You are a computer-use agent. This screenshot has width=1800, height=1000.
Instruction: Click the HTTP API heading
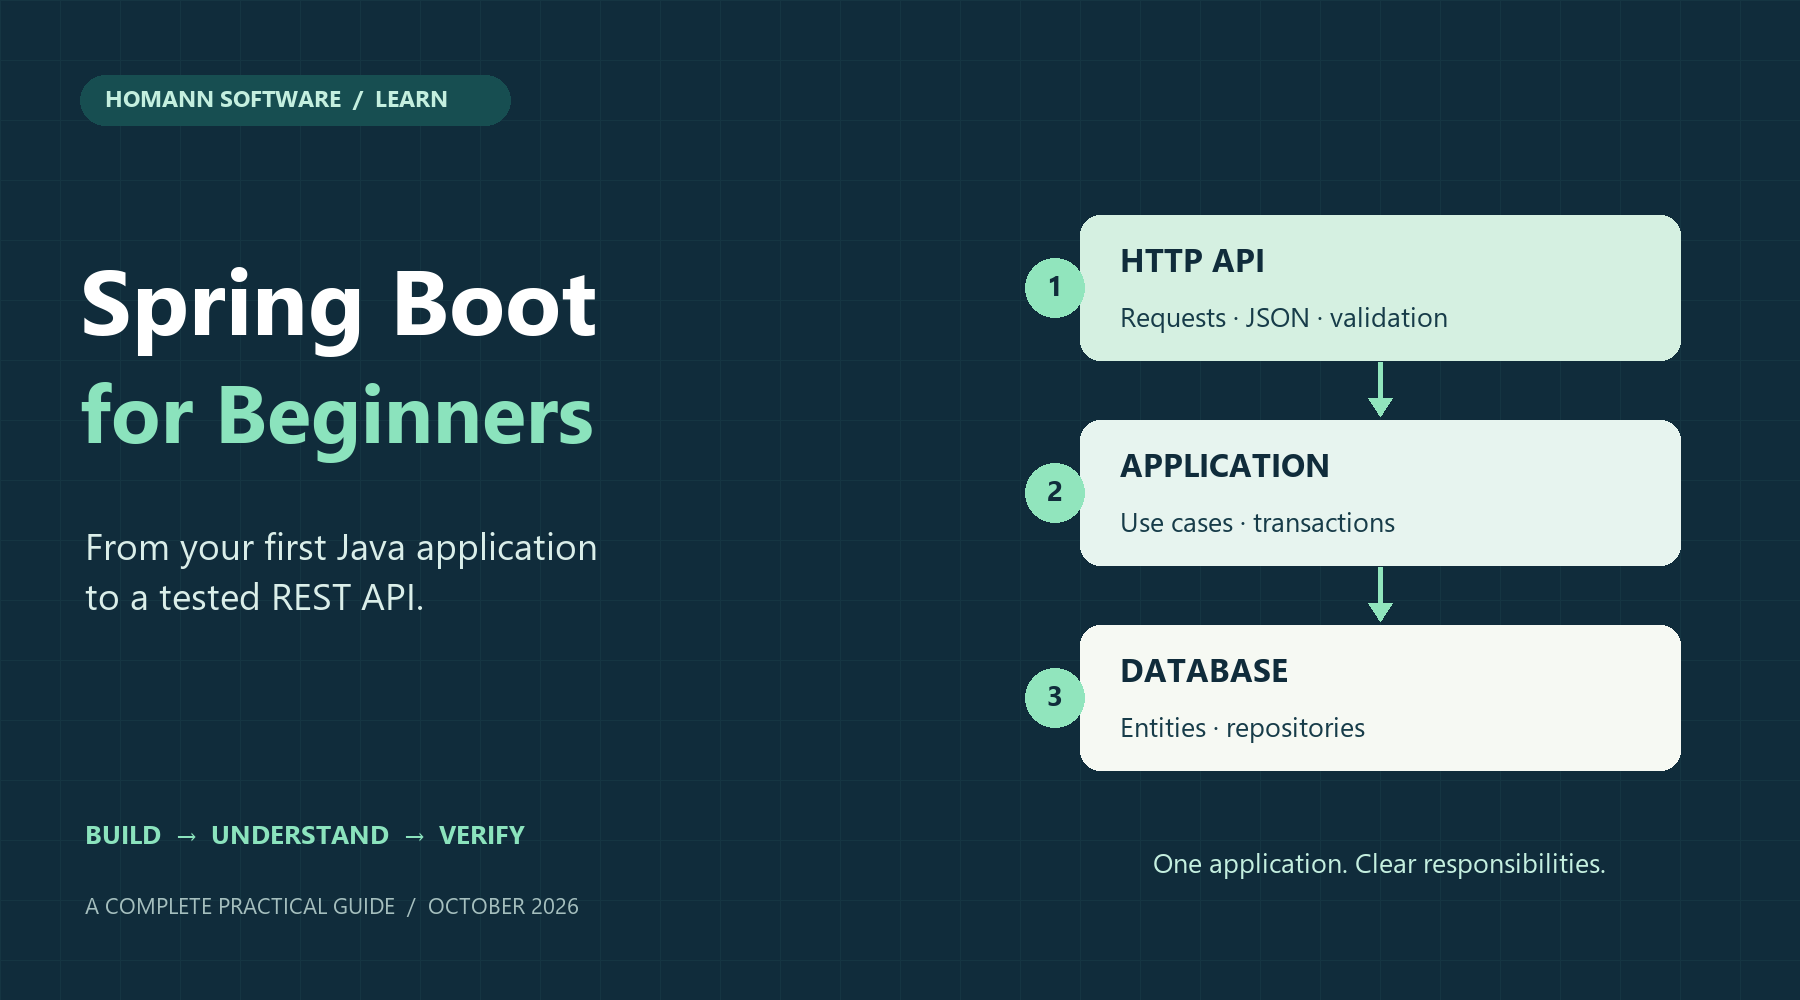pyautogui.click(x=1192, y=261)
